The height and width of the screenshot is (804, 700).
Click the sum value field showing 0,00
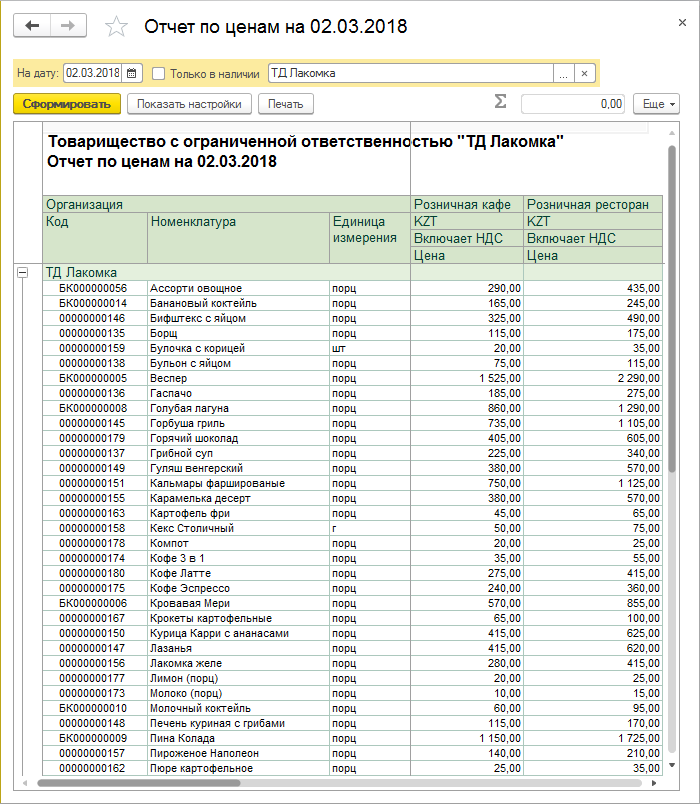coord(573,103)
